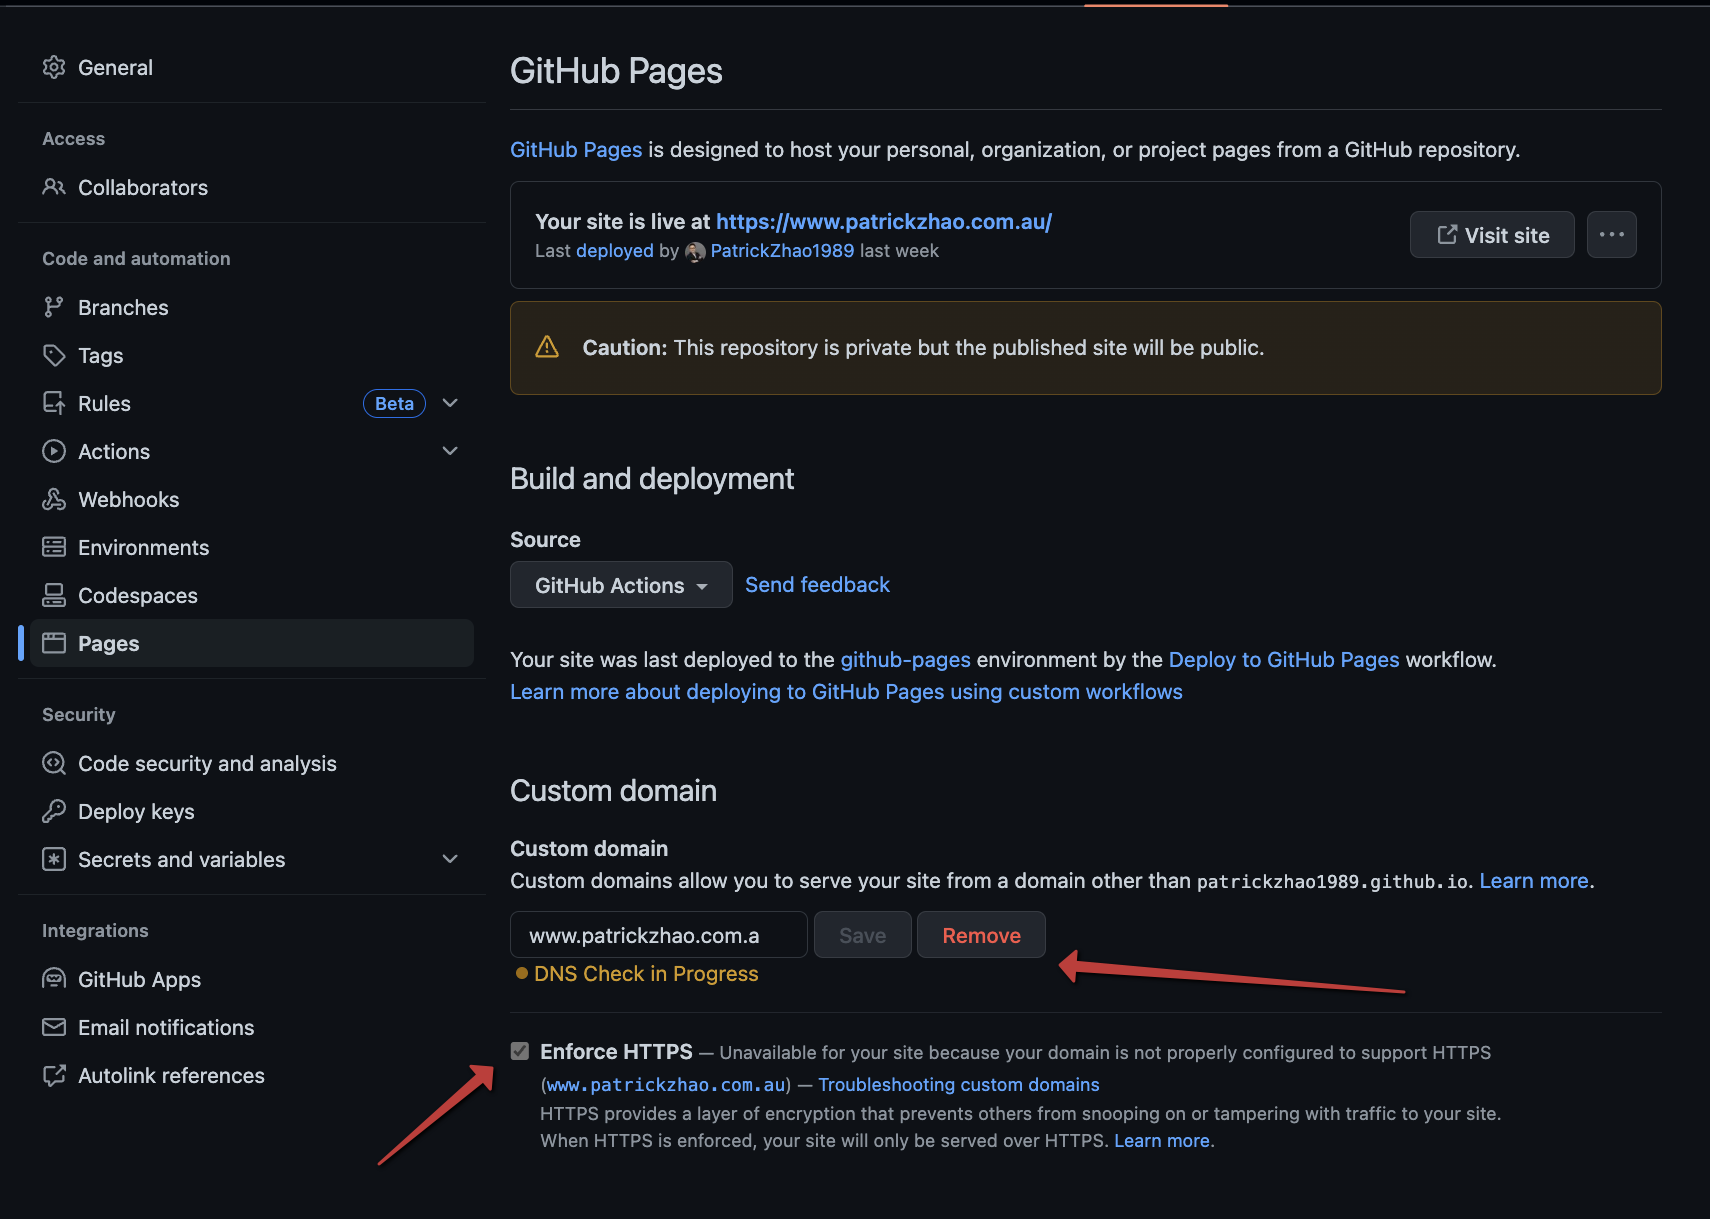The height and width of the screenshot is (1219, 1710).
Task: Open General settings page
Action: [252, 67]
